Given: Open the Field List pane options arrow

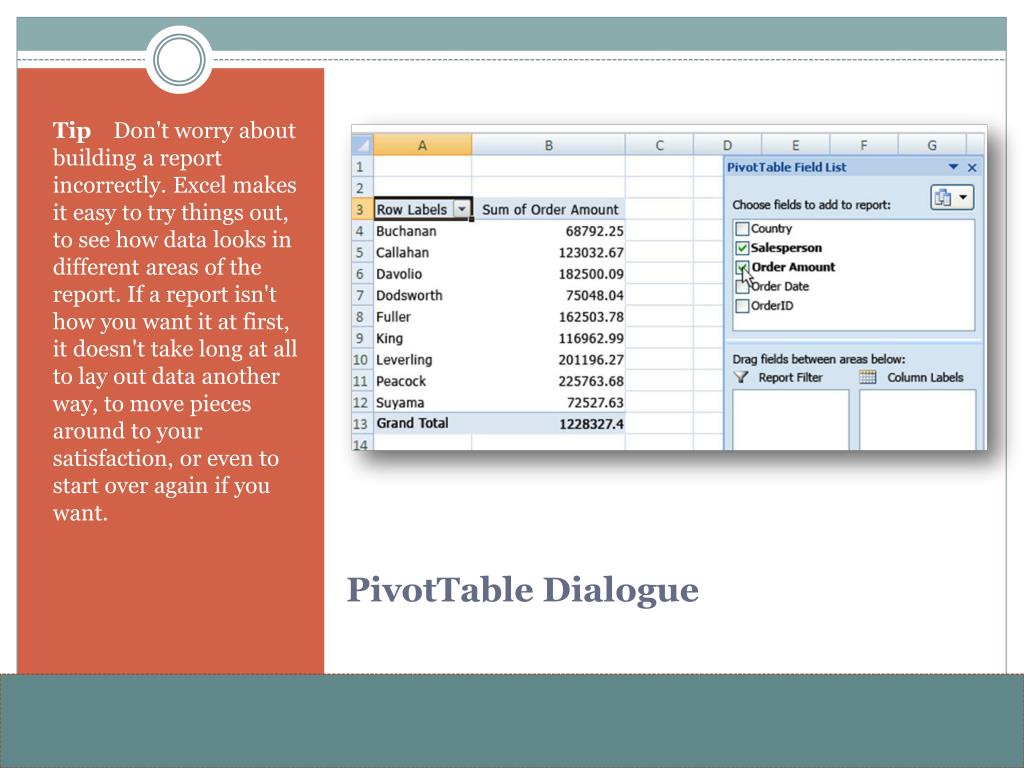Looking at the screenshot, I should (953, 167).
